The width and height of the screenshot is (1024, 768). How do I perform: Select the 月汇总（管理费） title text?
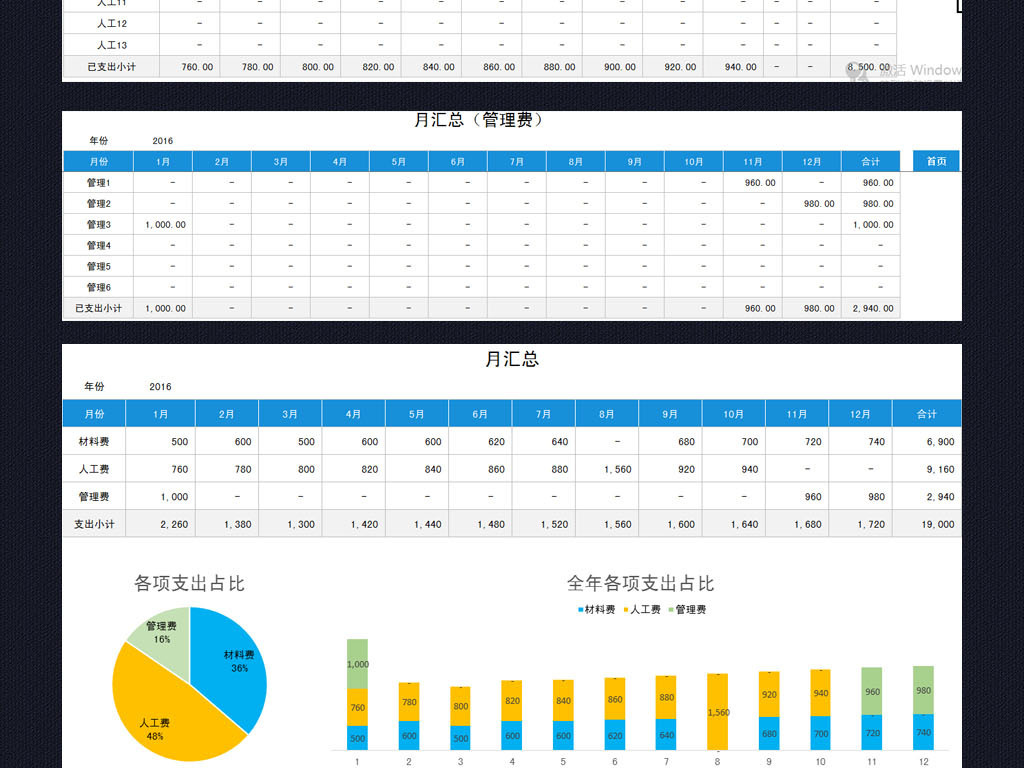[481, 120]
